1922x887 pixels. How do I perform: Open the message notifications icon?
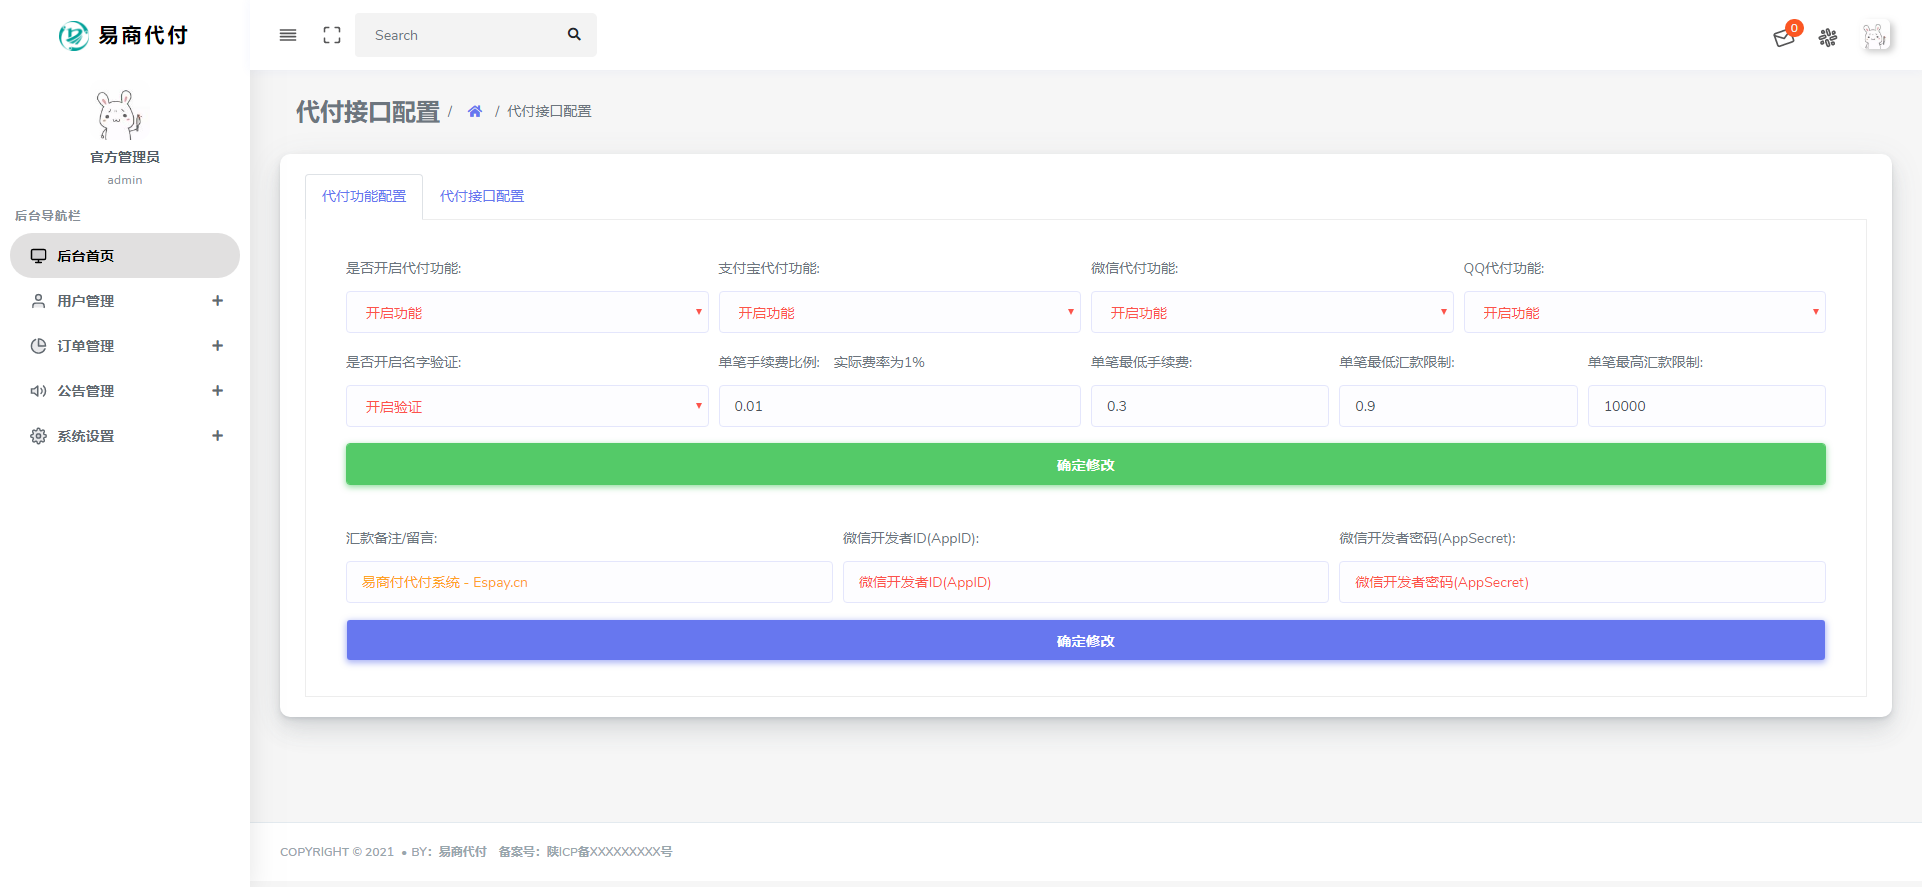1784,37
